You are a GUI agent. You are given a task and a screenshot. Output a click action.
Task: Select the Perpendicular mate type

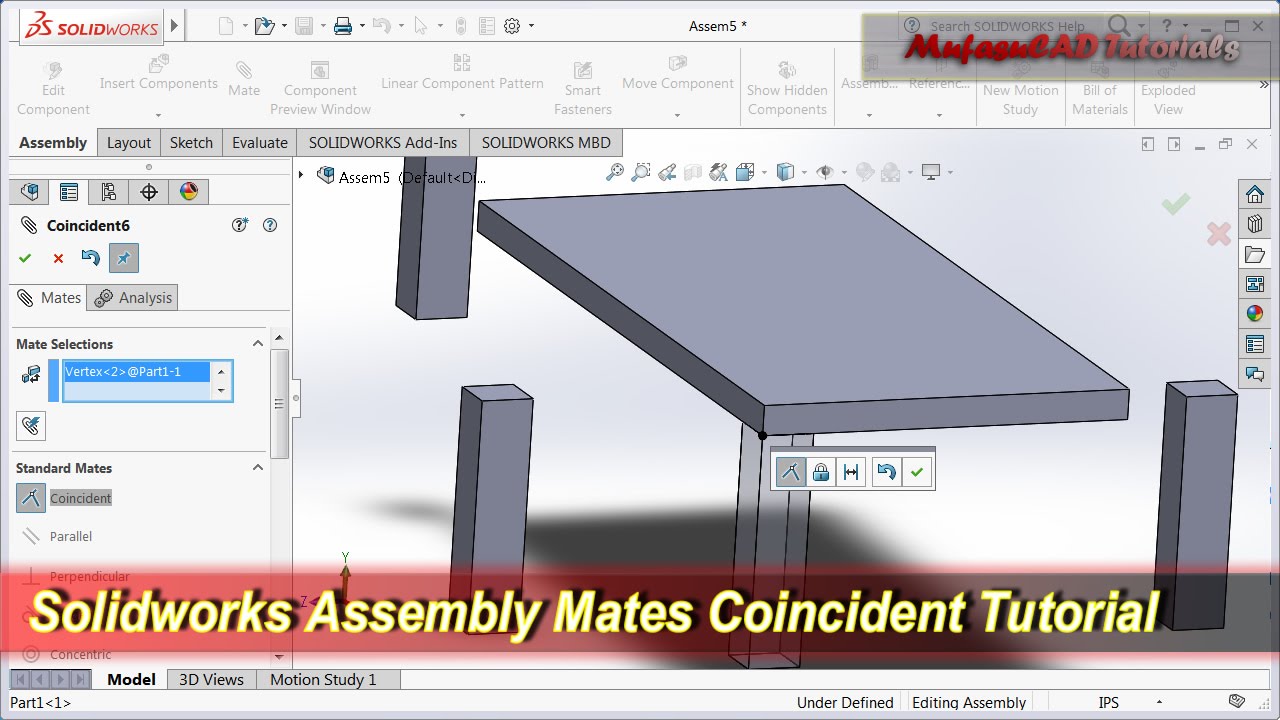[75, 576]
